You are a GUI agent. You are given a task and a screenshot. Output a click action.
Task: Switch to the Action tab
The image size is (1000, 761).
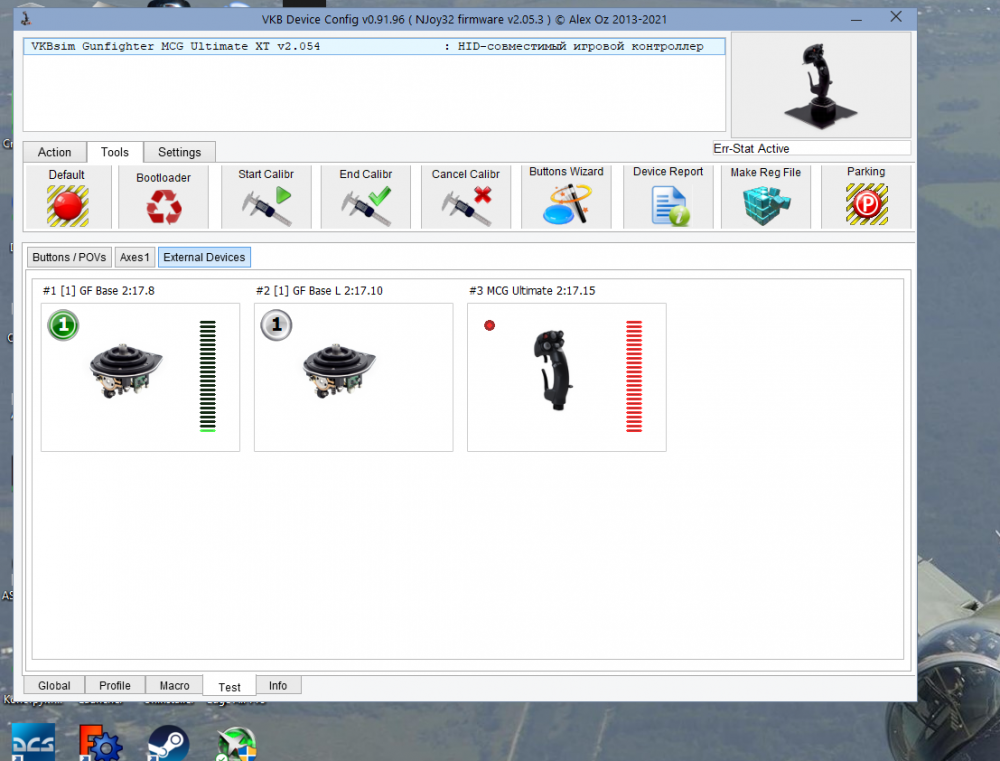(x=55, y=152)
